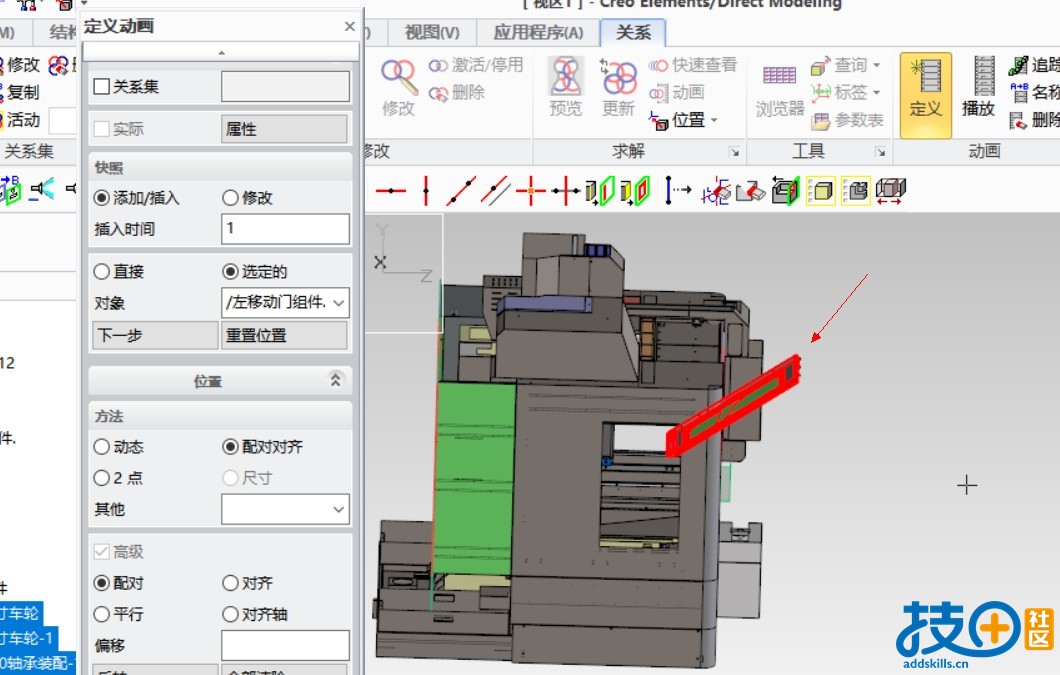Click the 插入时间 input field
The image size is (1060, 675).
pyautogui.click(x=285, y=229)
